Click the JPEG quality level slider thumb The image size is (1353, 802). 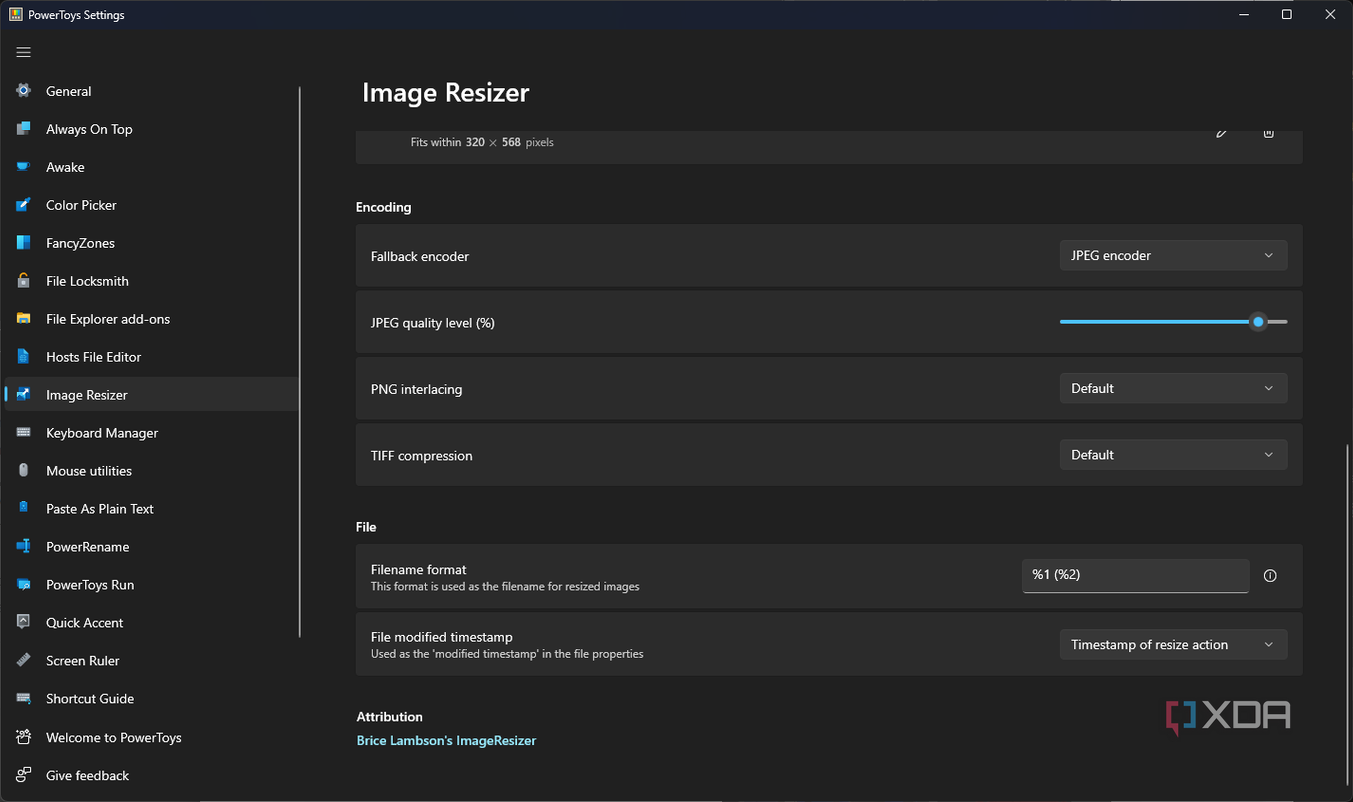pyautogui.click(x=1258, y=322)
